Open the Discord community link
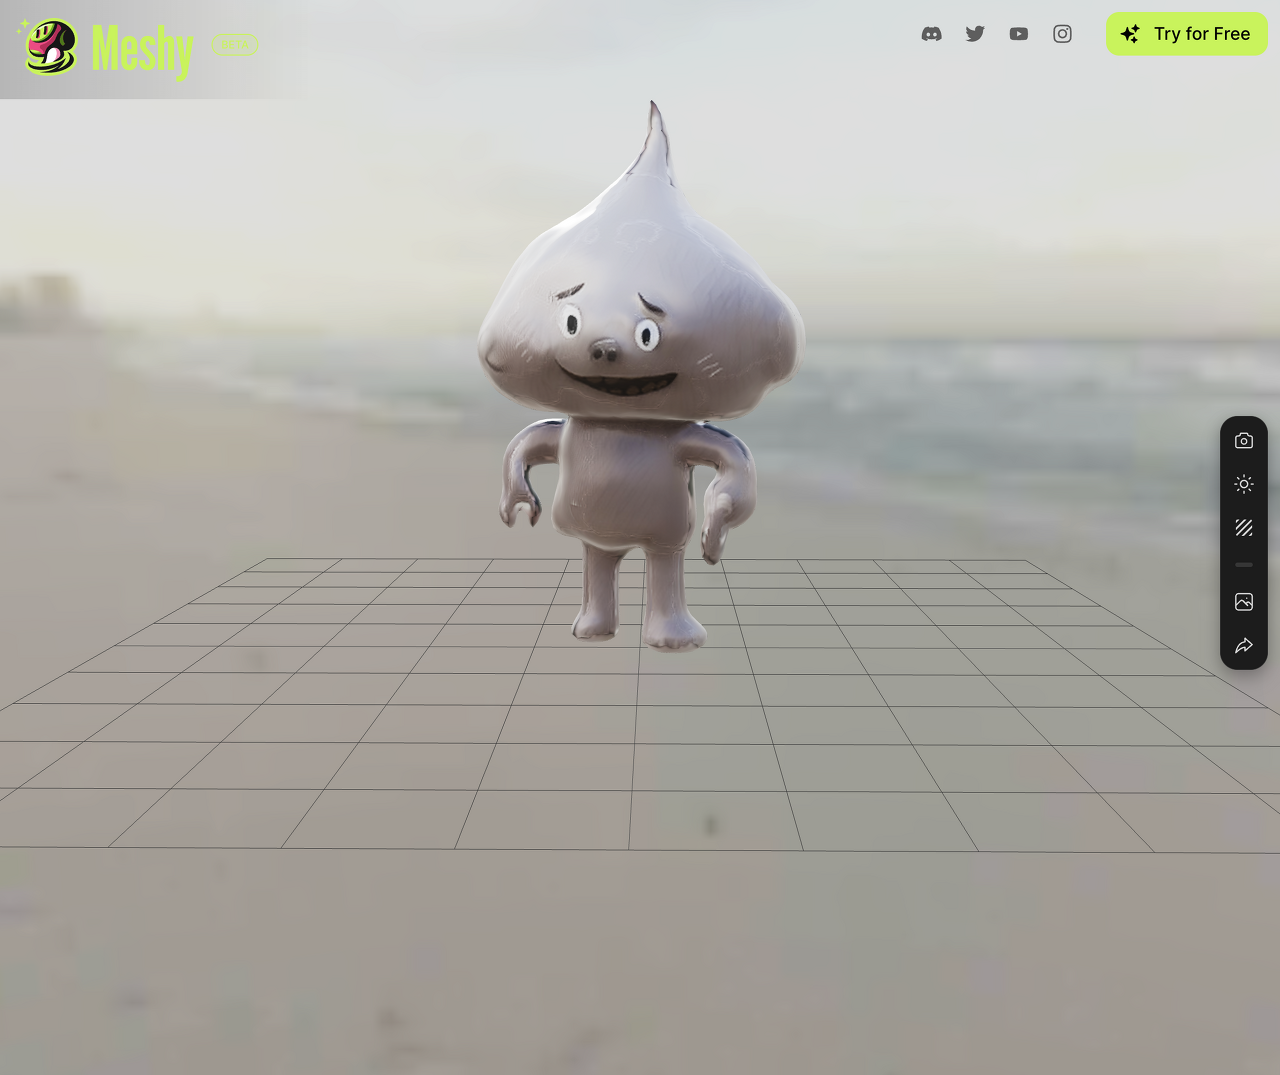 pos(931,34)
